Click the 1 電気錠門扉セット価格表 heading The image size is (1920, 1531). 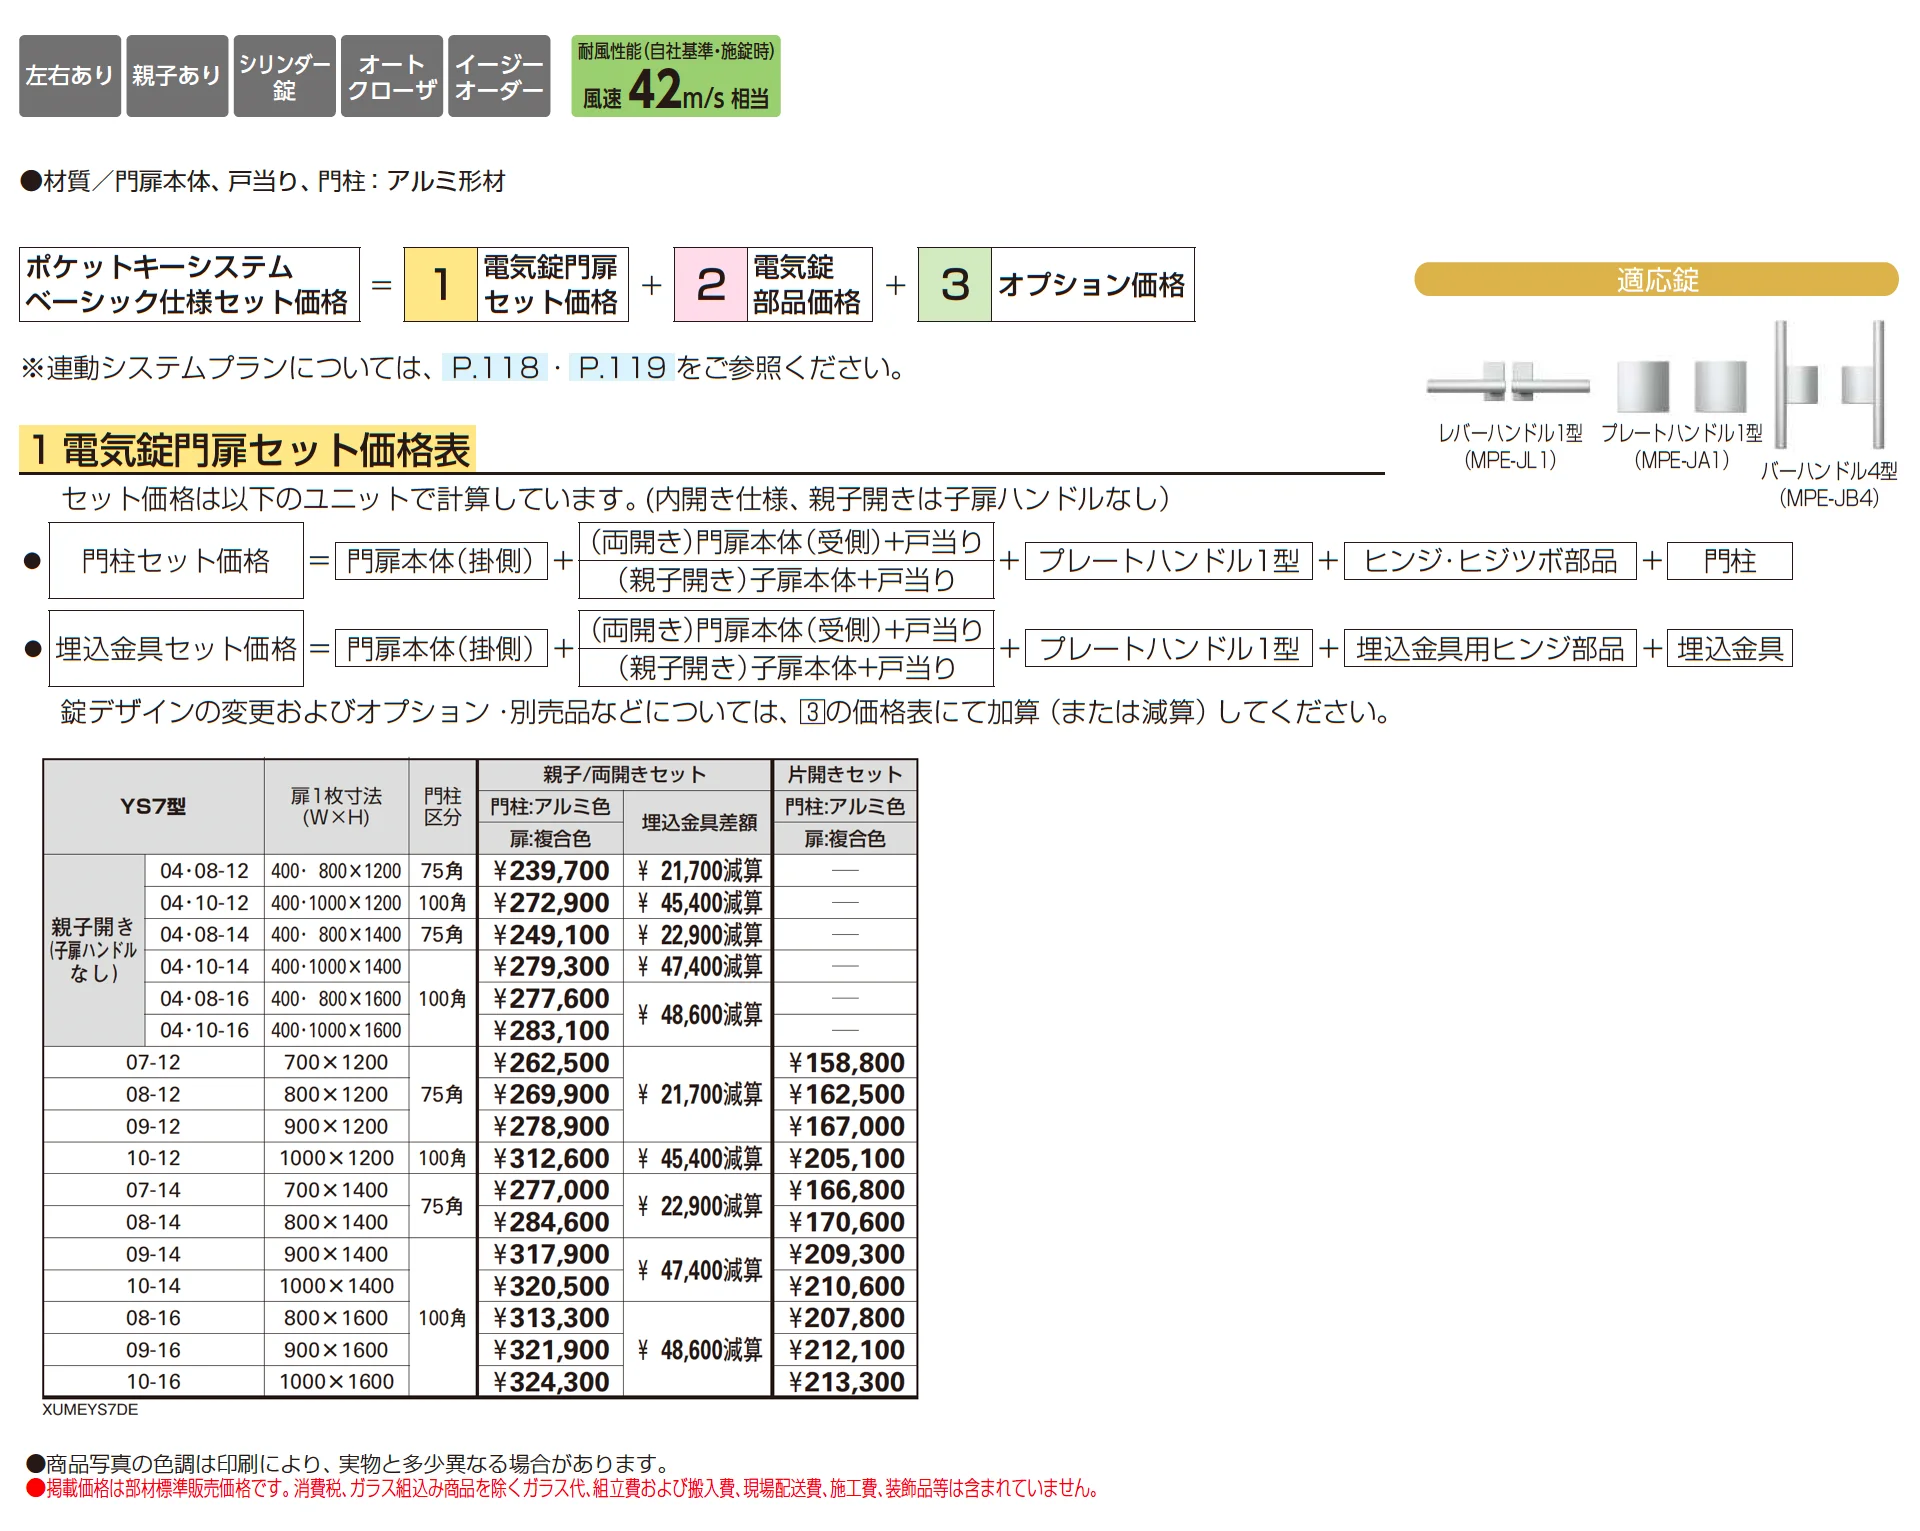[x=248, y=450]
